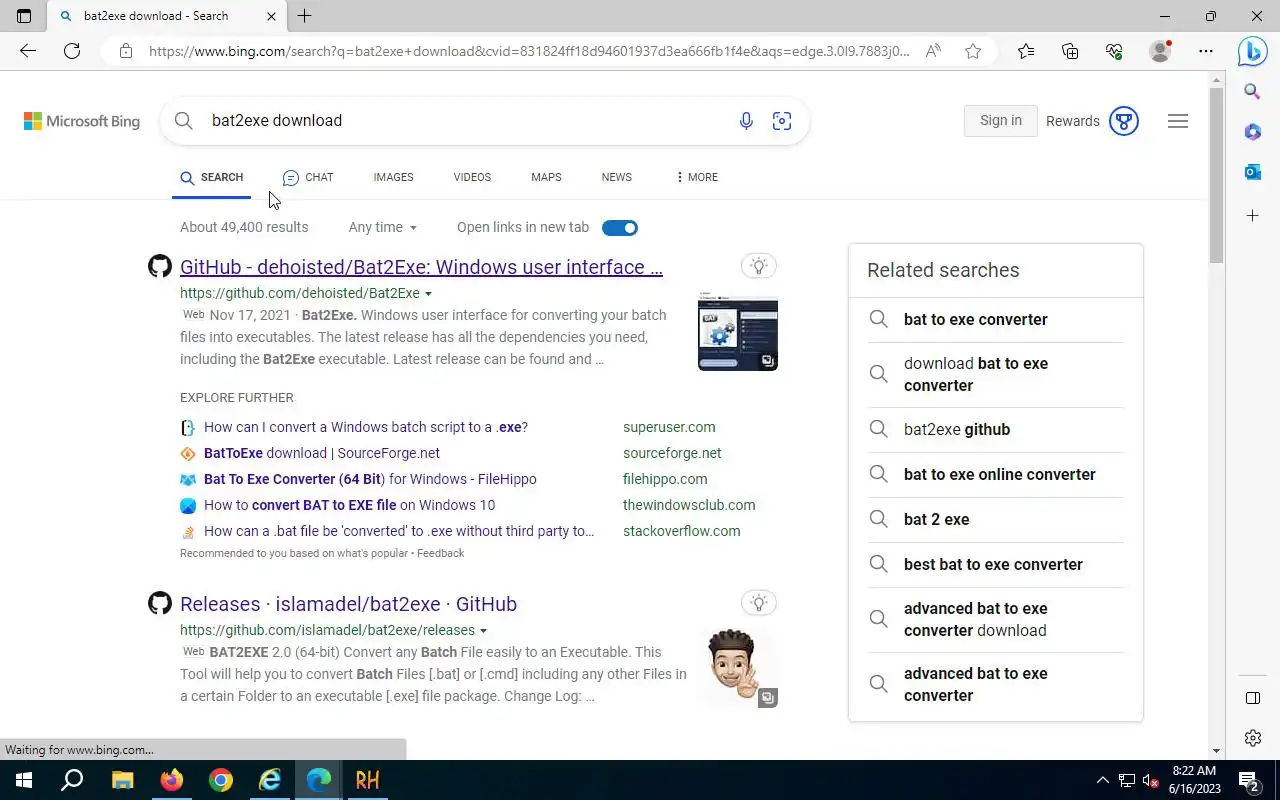
Task: Click dehoisted Bat2Exe result thumbnail
Action: tap(738, 332)
